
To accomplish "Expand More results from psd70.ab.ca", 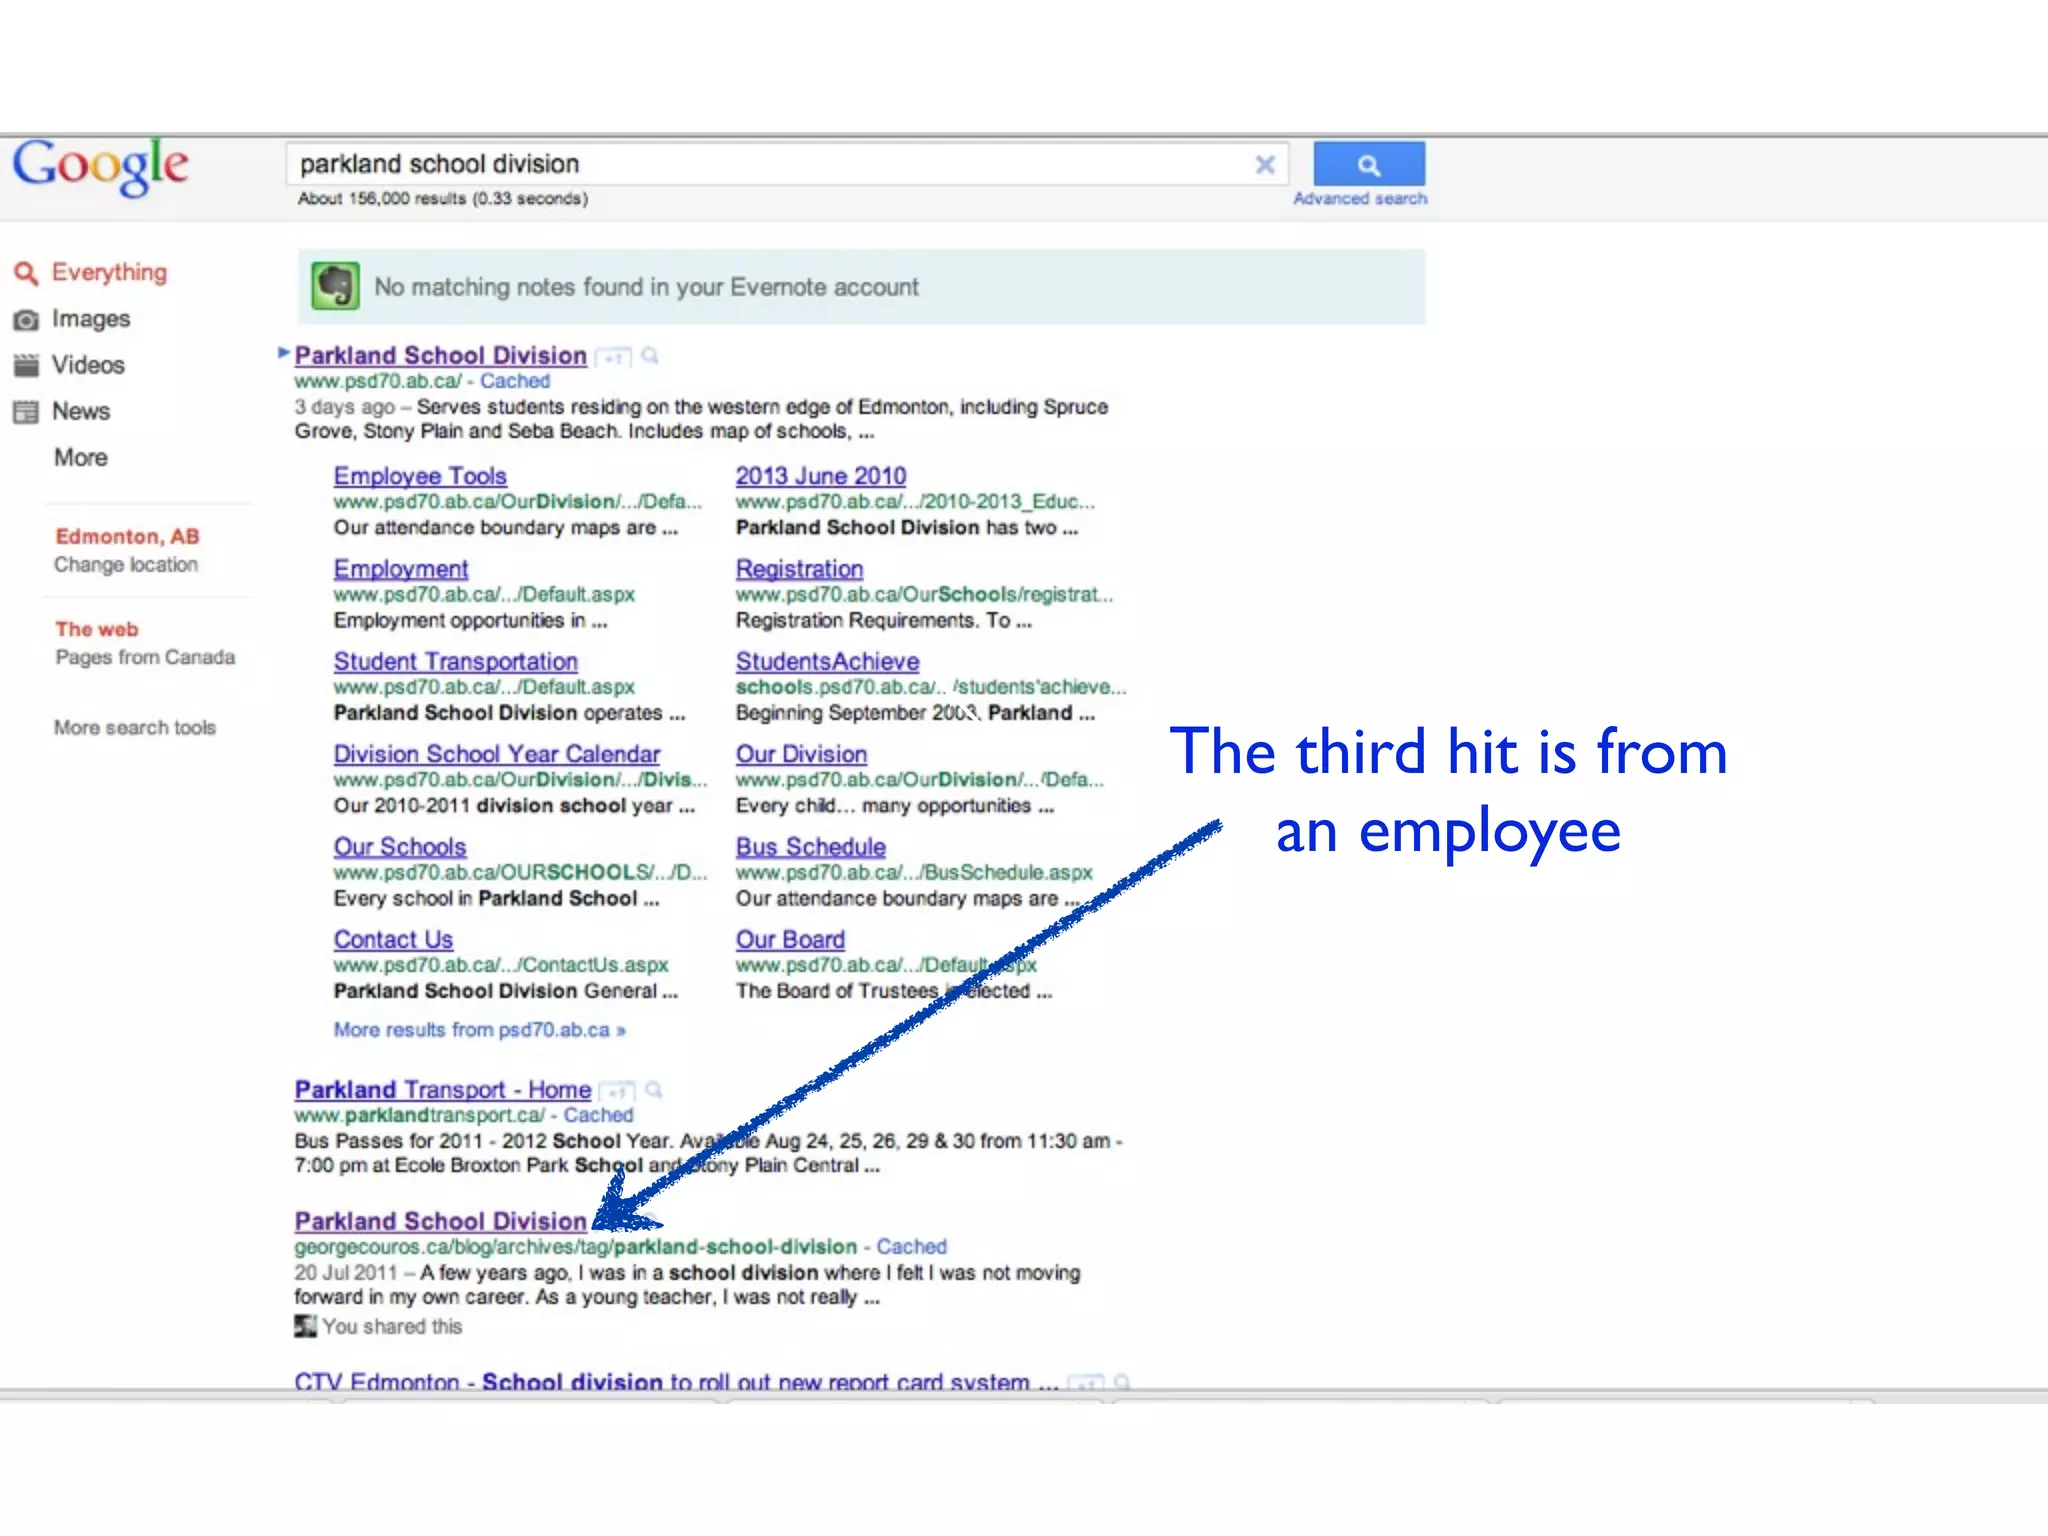I will click(479, 1030).
